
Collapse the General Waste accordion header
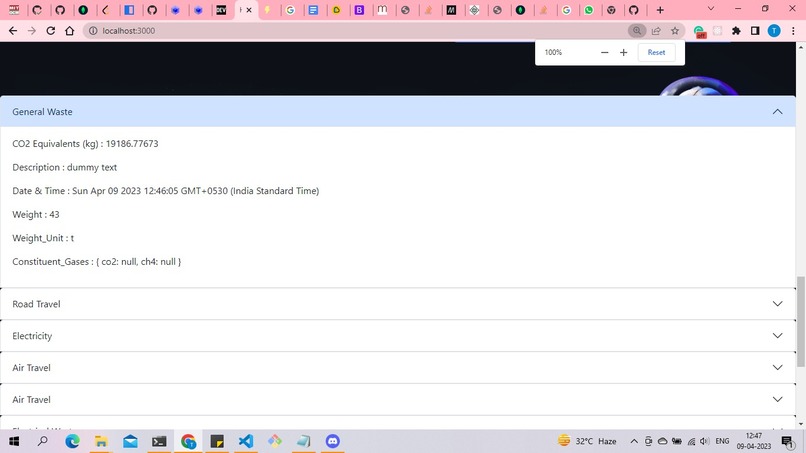click(x=398, y=112)
